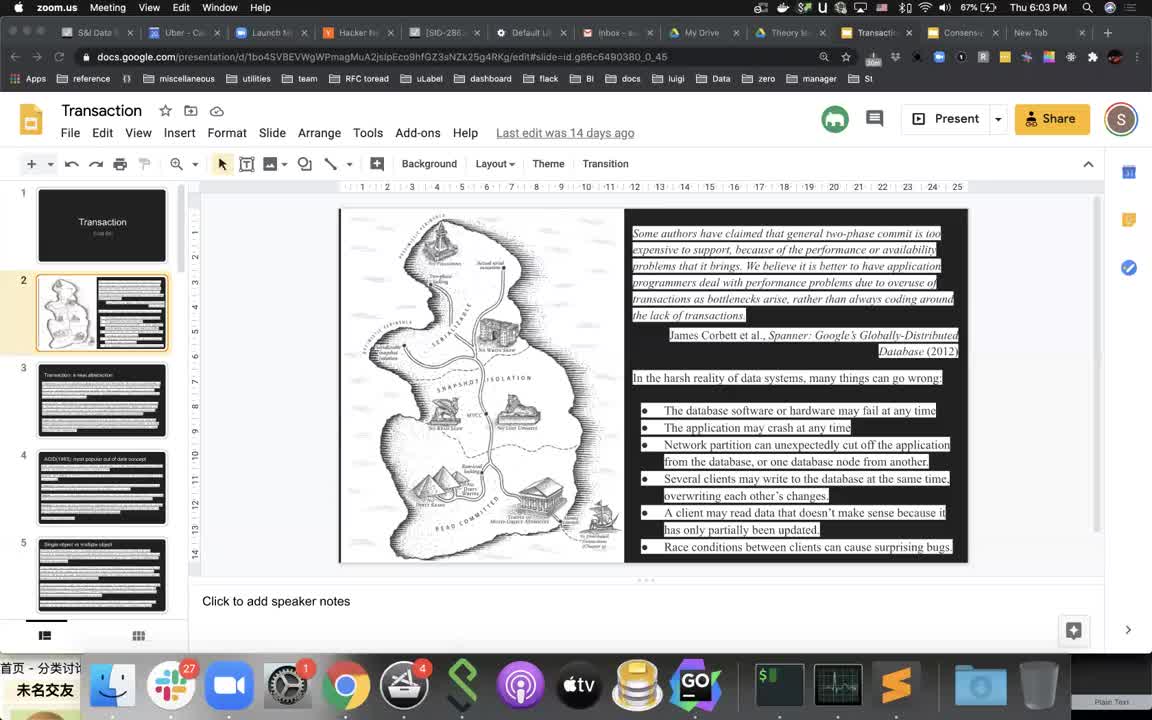Open Zoom app from the dock

point(228,685)
